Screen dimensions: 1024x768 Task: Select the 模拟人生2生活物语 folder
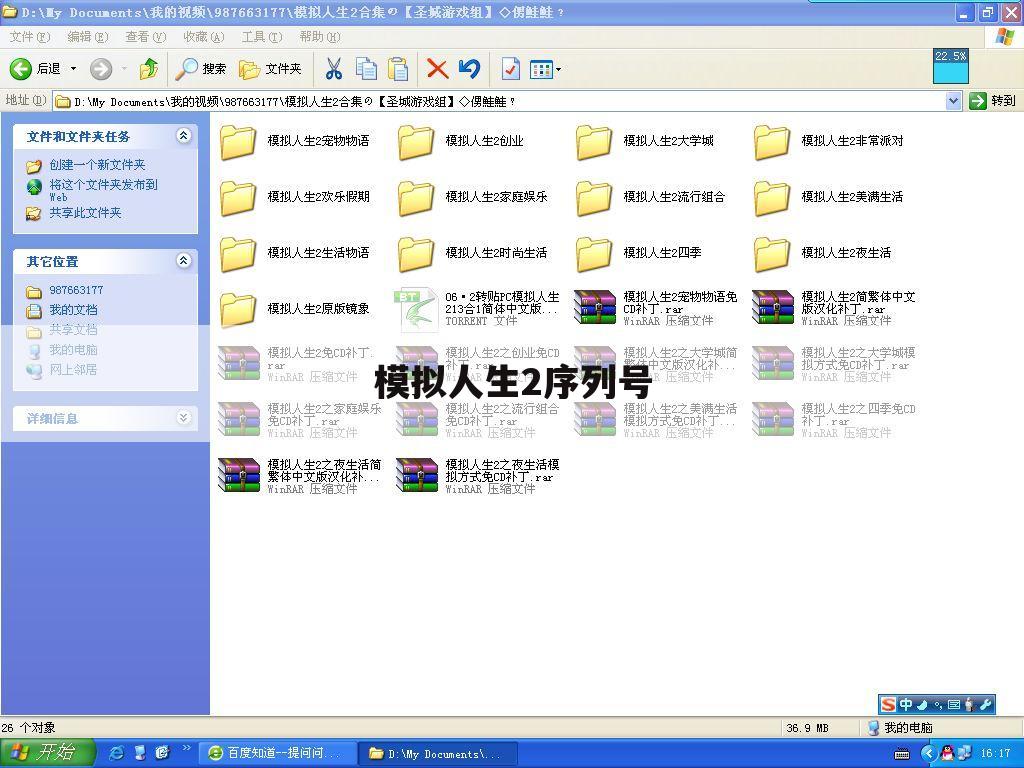[295, 253]
